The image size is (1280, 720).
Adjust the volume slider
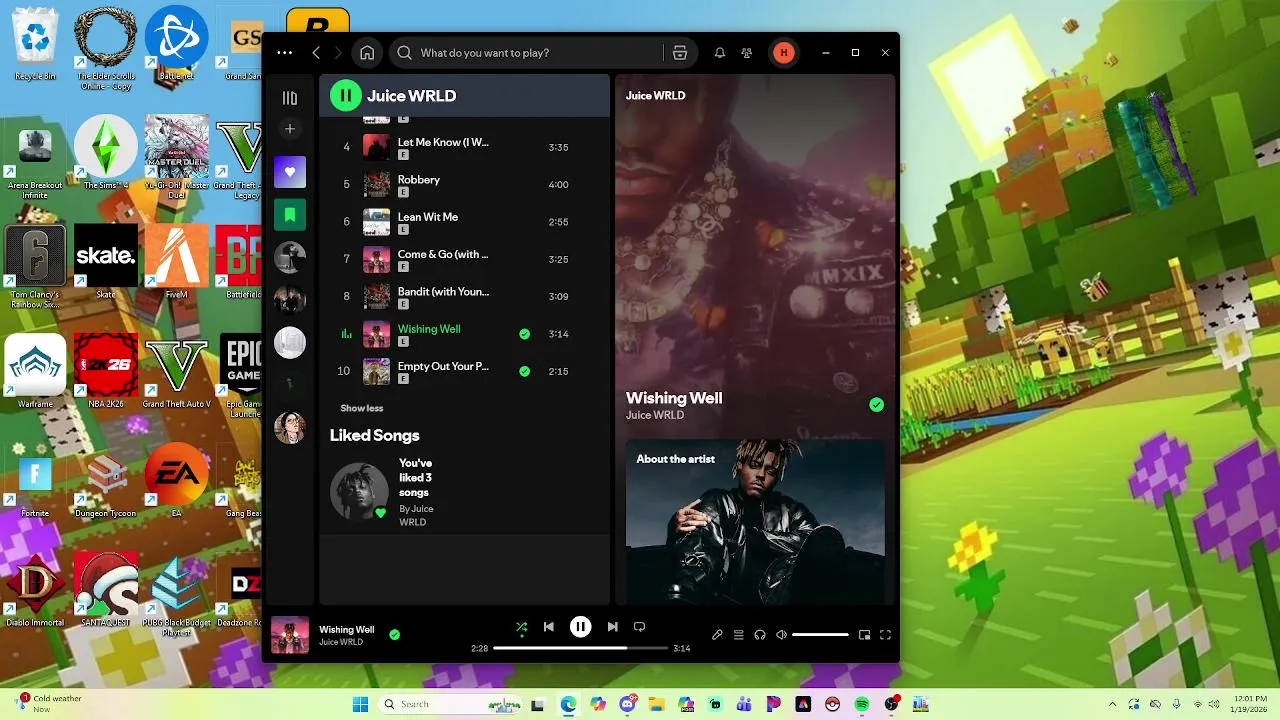(x=820, y=635)
